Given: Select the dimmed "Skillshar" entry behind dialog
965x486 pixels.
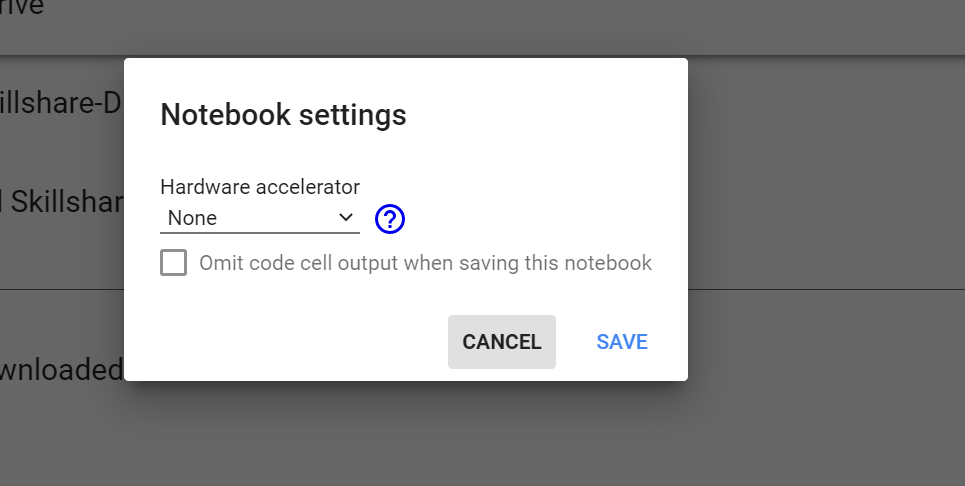Looking at the screenshot, I should click(x=60, y=201).
